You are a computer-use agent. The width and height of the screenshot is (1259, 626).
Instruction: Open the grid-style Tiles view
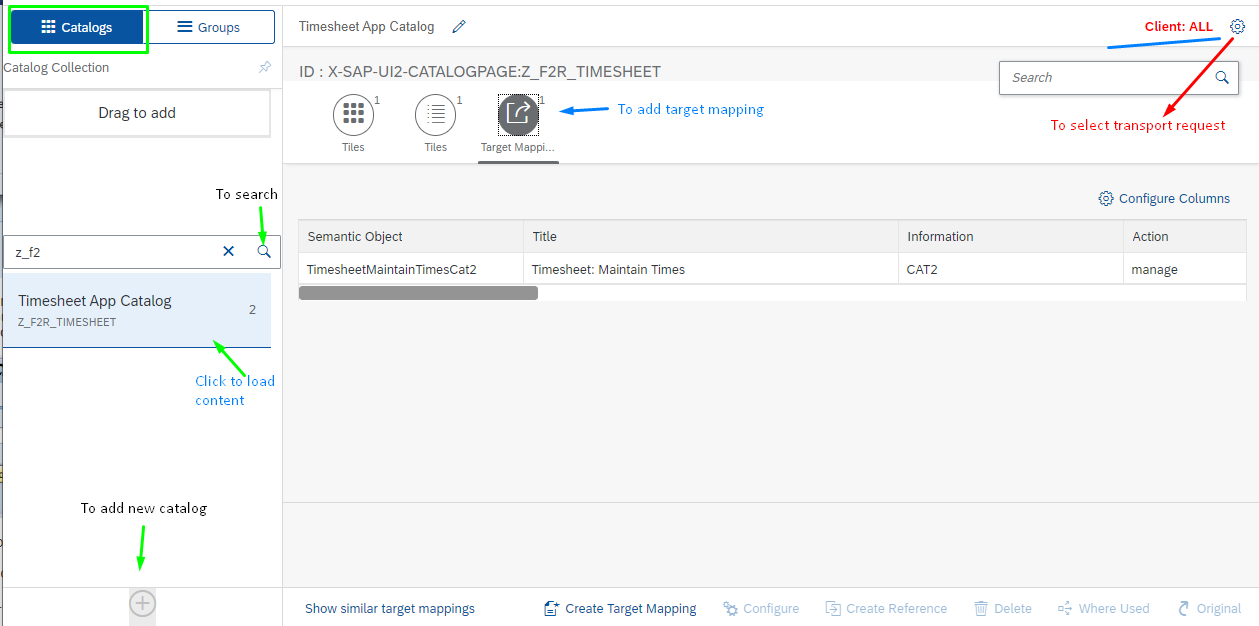point(353,114)
